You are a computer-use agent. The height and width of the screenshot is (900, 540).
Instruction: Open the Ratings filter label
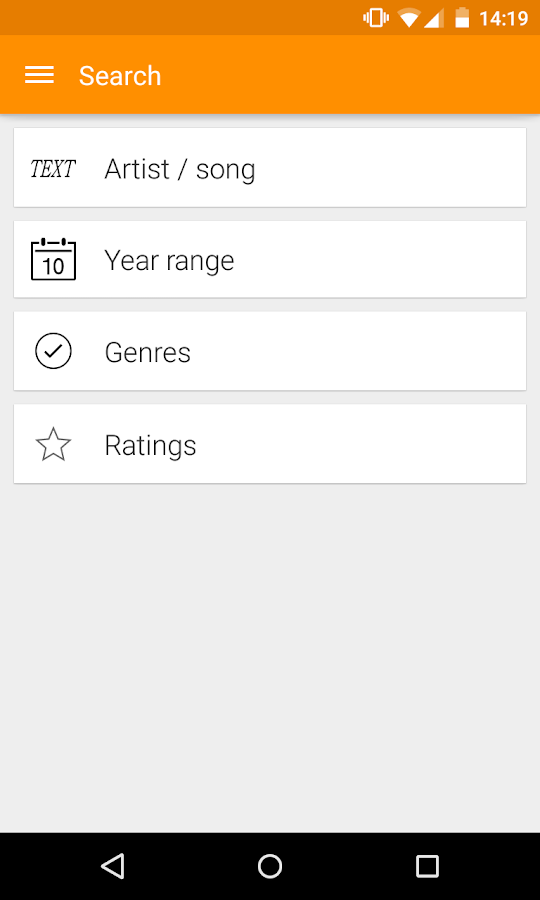pyautogui.click(x=150, y=445)
